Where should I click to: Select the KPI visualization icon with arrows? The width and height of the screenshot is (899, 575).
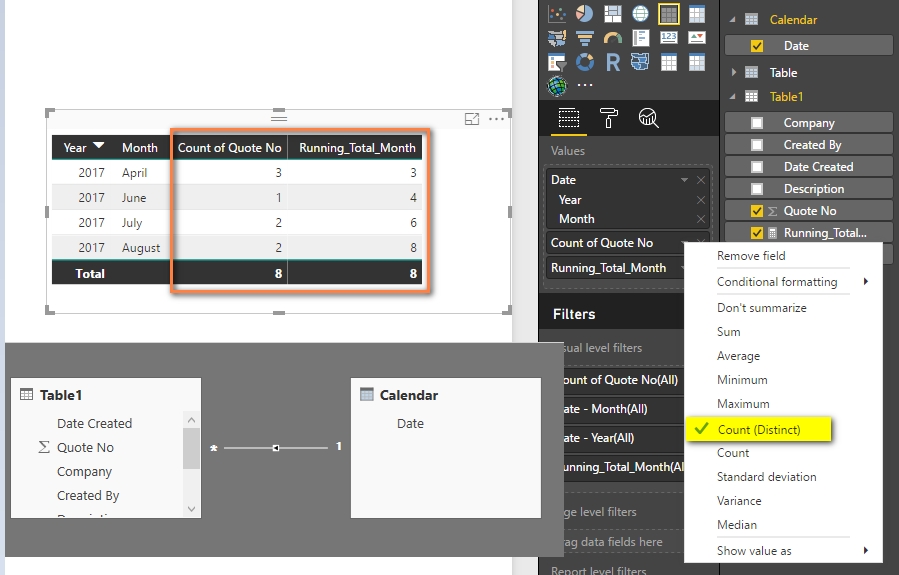click(x=697, y=38)
